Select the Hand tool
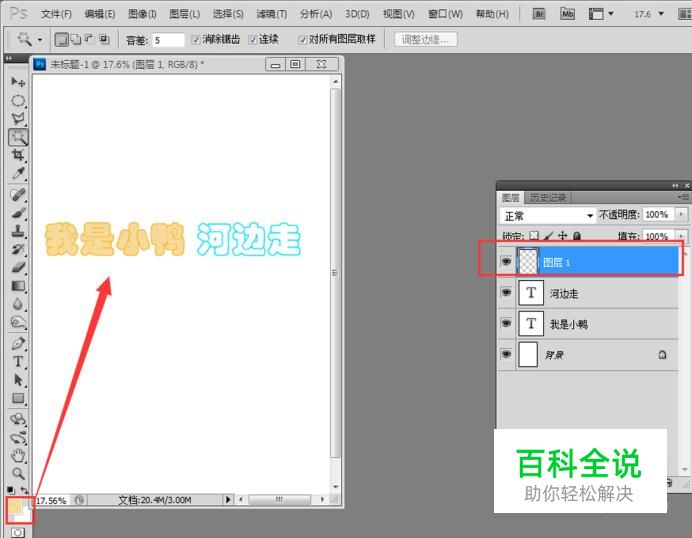 [18, 455]
